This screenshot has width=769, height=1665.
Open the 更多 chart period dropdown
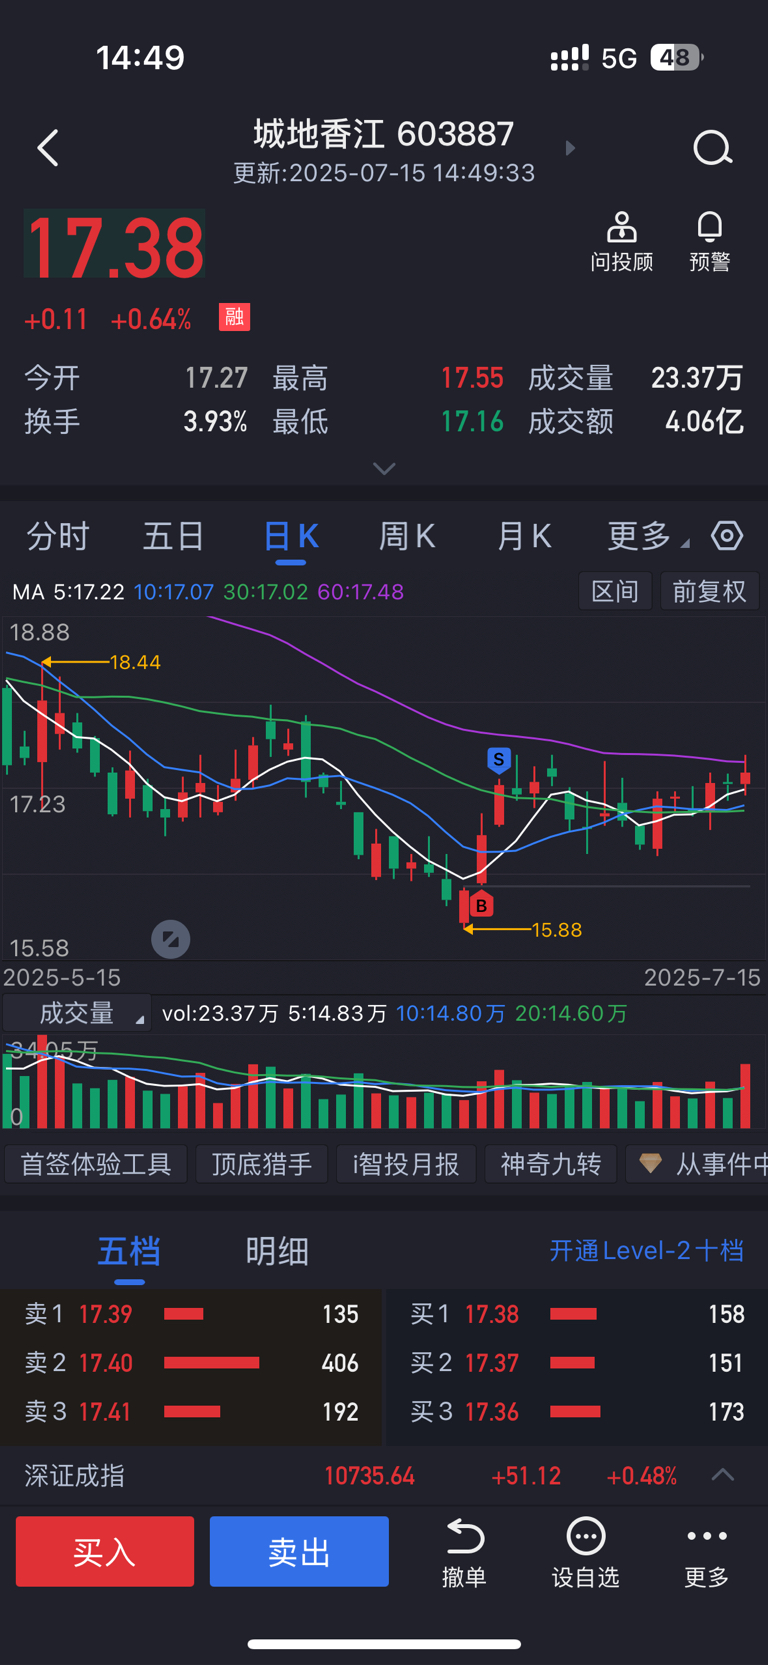pos(647,536)
